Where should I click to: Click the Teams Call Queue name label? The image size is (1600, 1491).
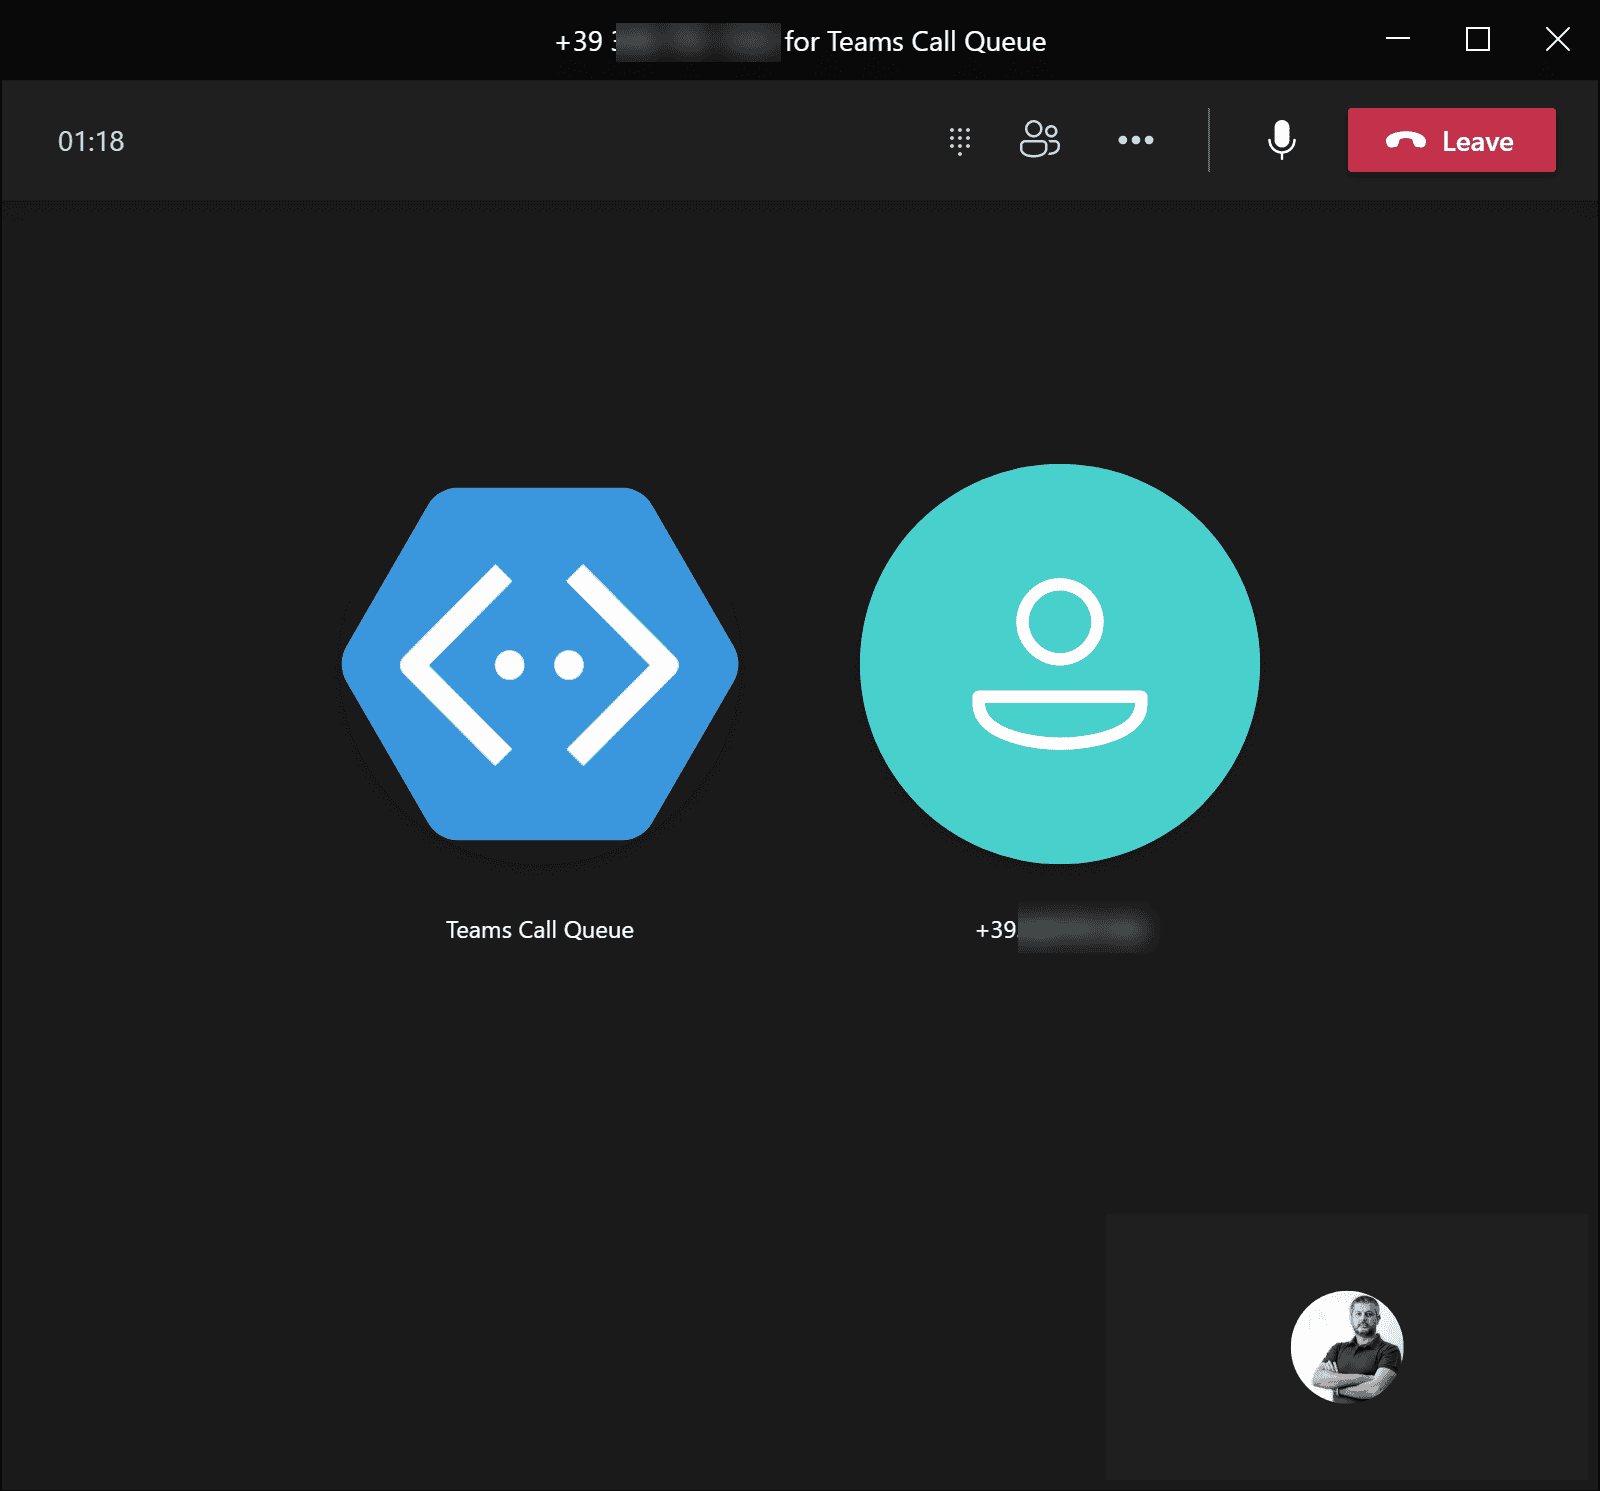pos(539,930)
